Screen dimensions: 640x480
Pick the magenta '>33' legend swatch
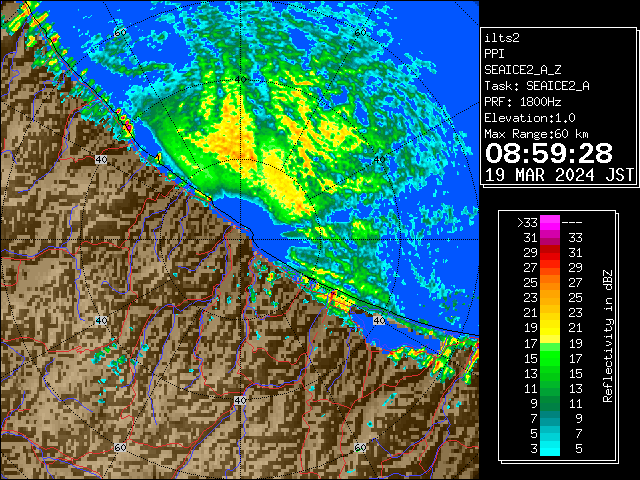click(x=550, y=223)
